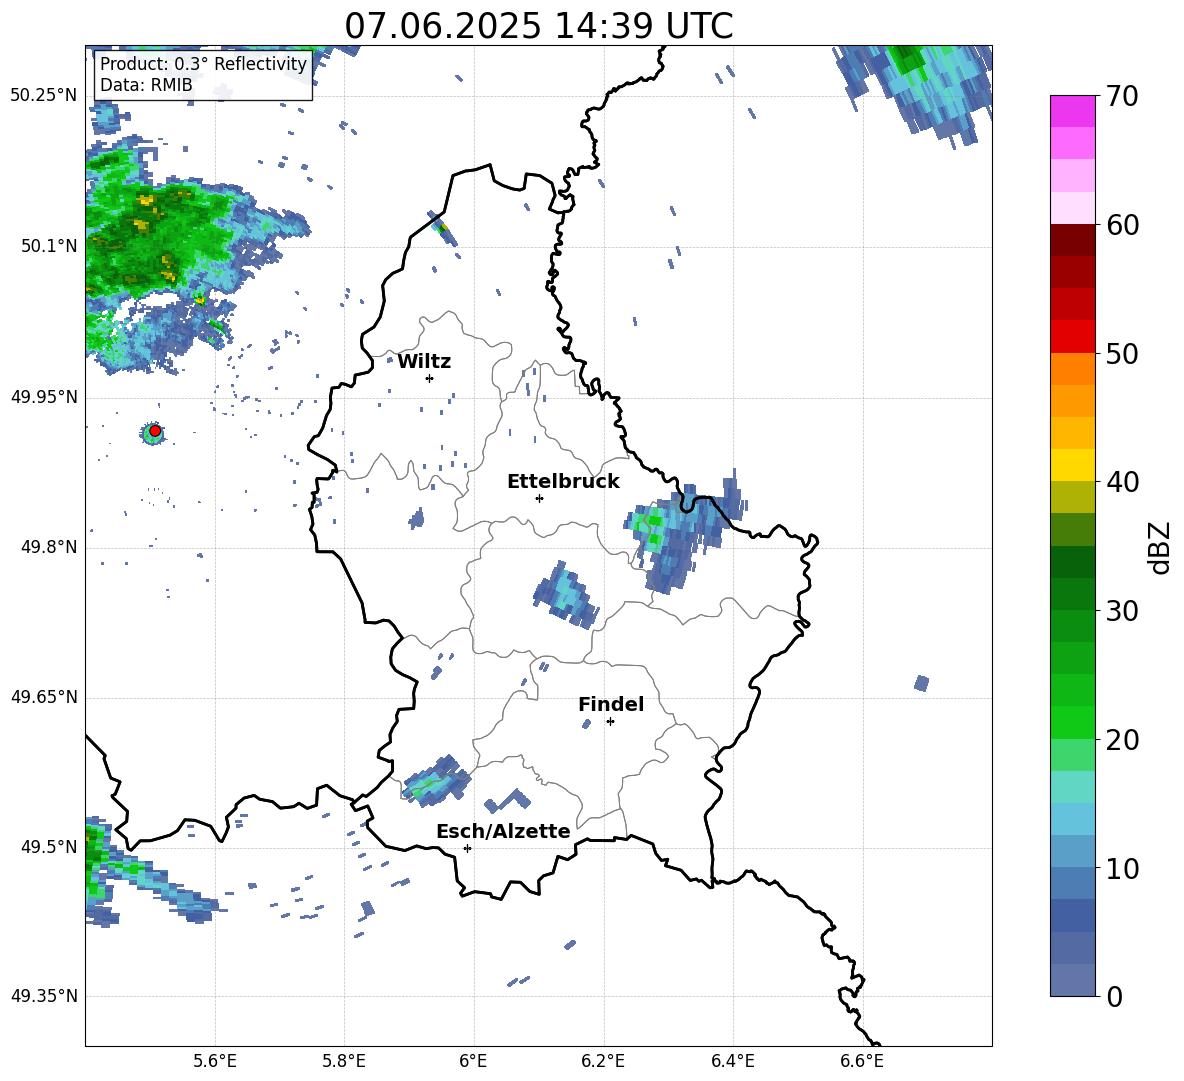
Task: Click the Product: 0.3° Reflectivity text
Action: (x=203, y=64)
